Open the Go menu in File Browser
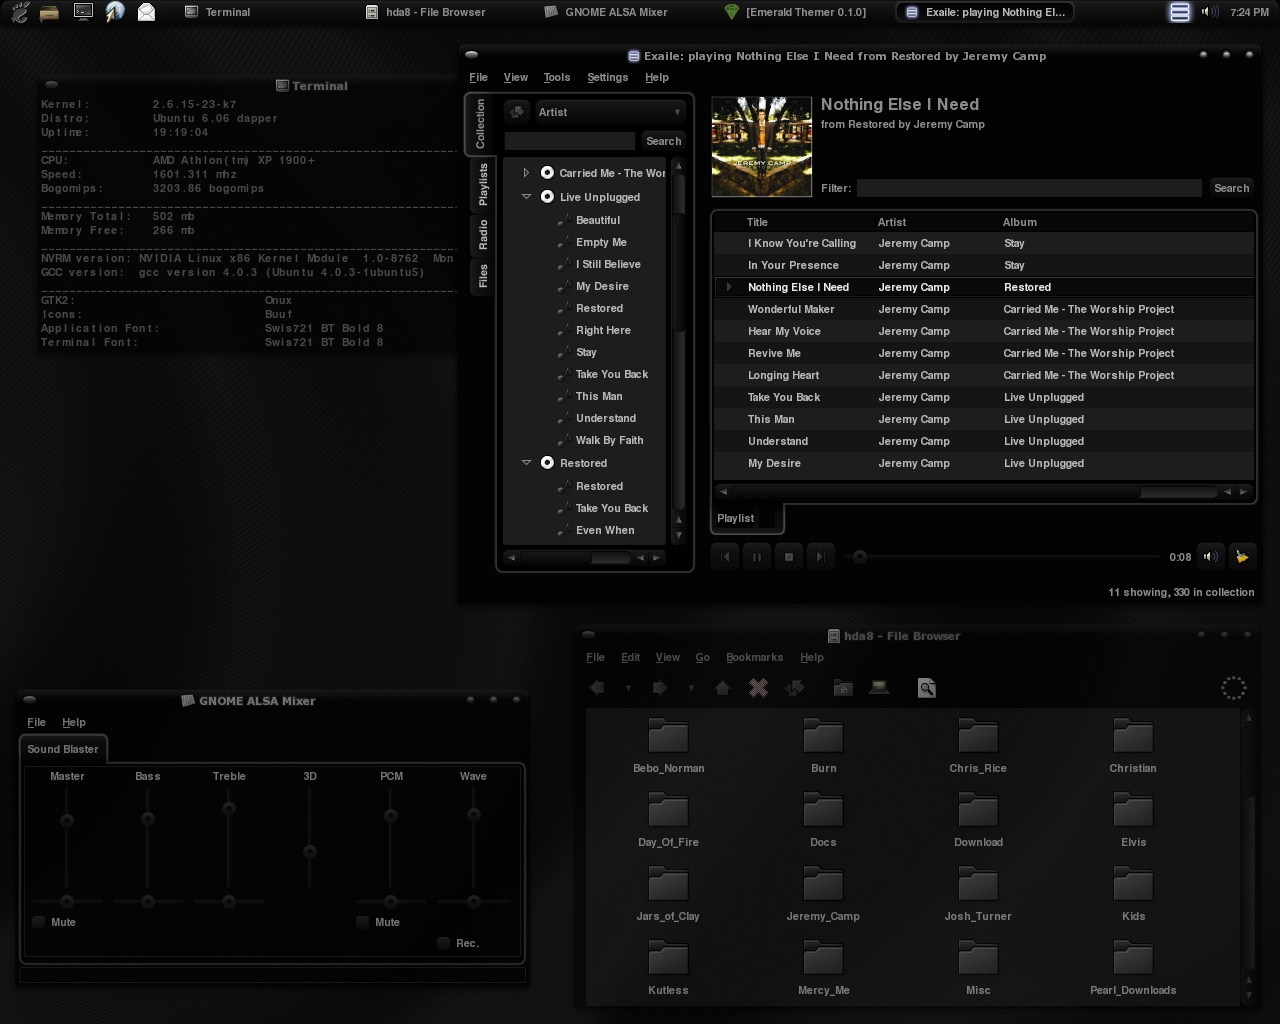 (x=702, y=657)
